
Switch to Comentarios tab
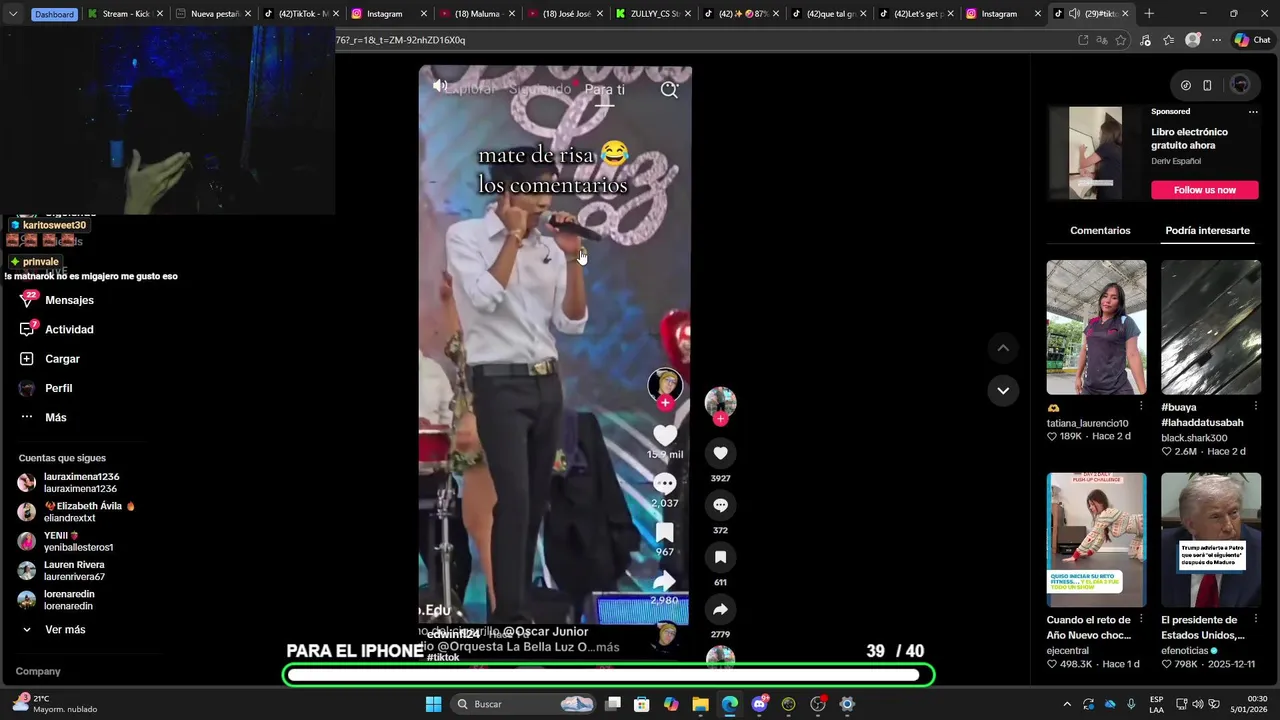click(x=1100, y=231)
